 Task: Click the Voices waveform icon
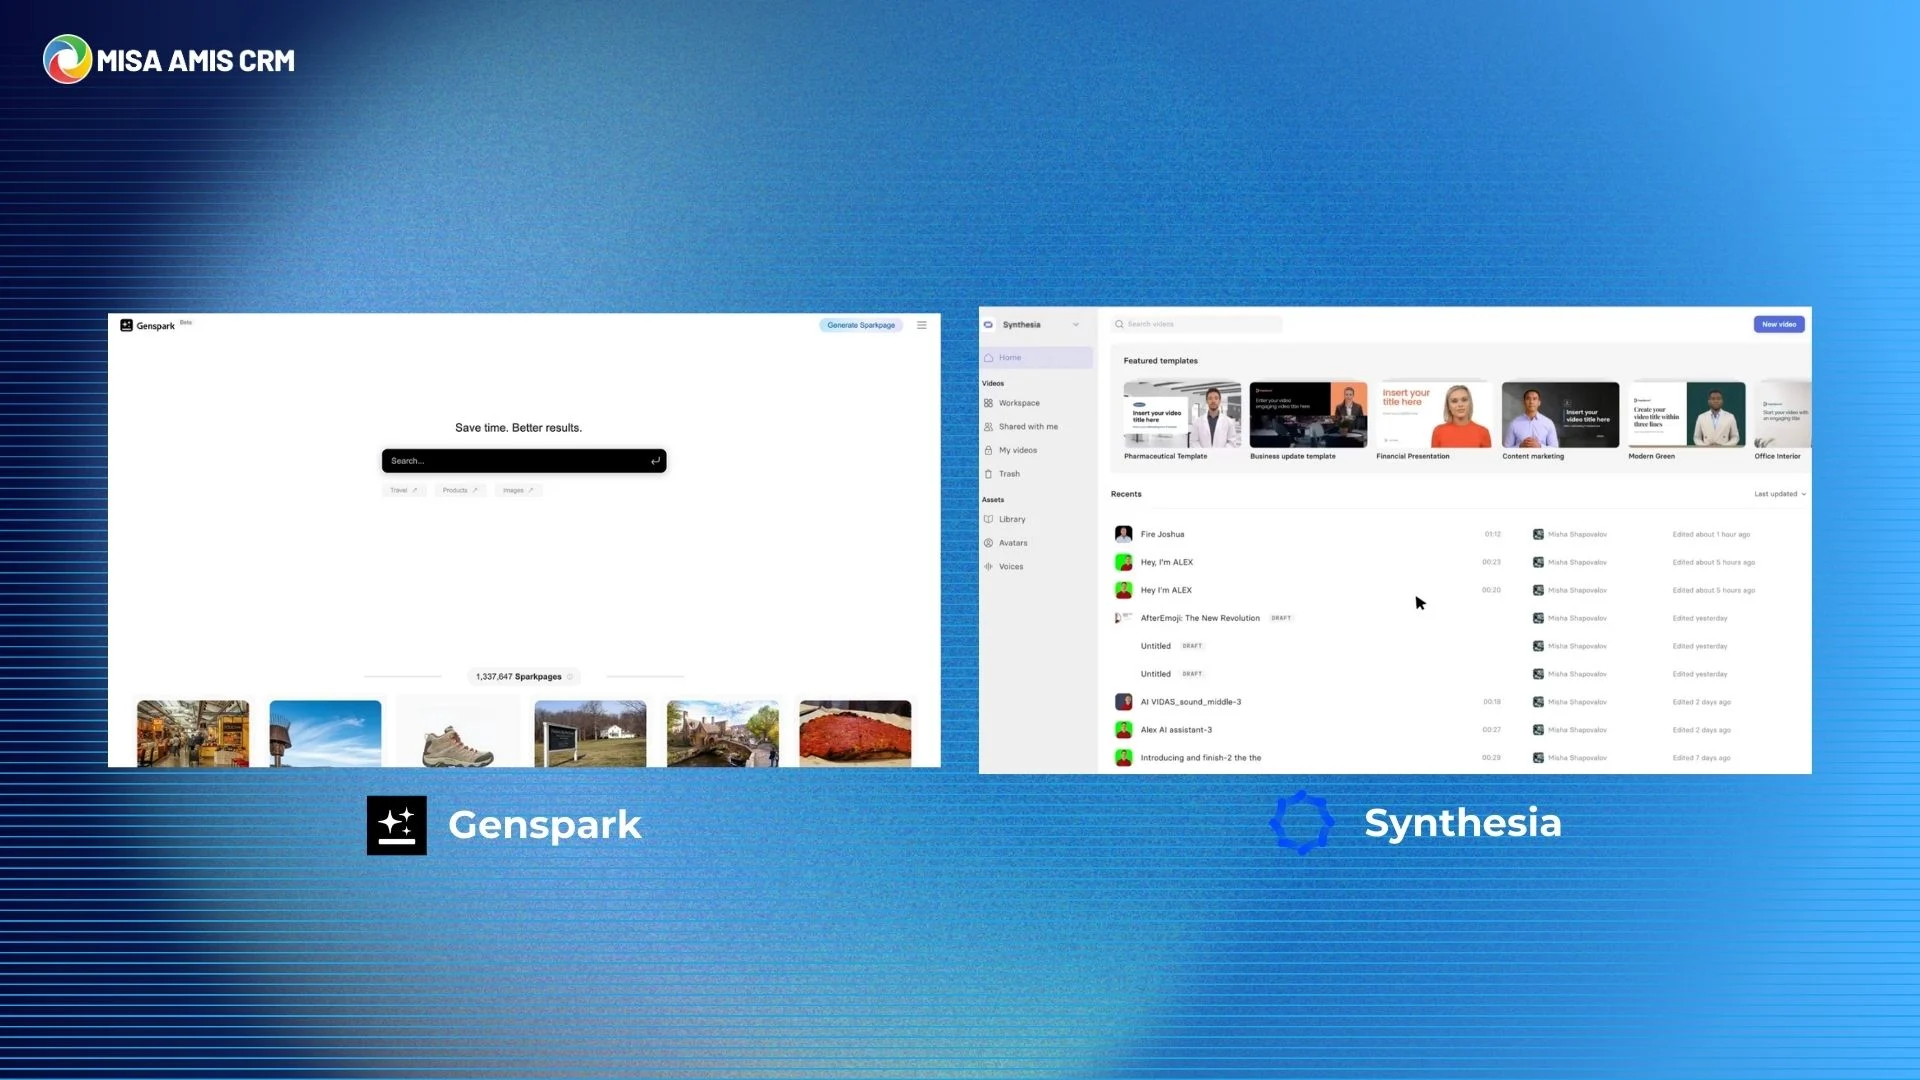[x=988, y=567]
